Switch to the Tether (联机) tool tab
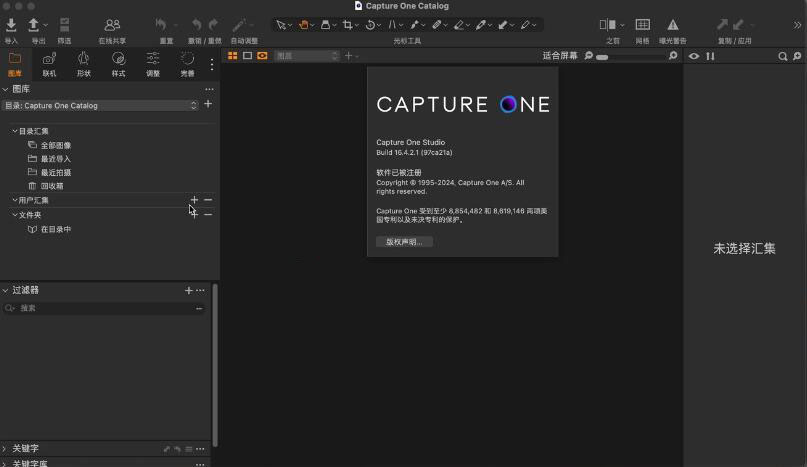807x467 pixels. [x=49, y=64]
